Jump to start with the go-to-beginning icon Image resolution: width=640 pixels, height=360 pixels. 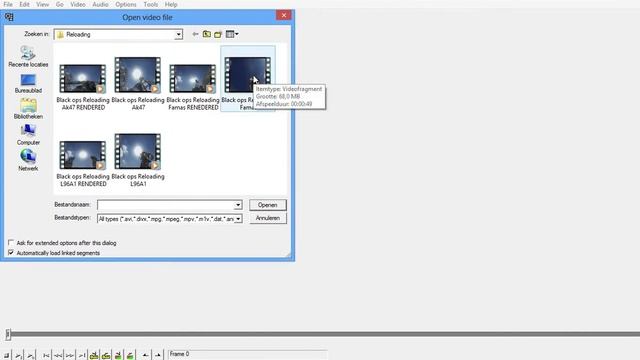click(46, 356)
